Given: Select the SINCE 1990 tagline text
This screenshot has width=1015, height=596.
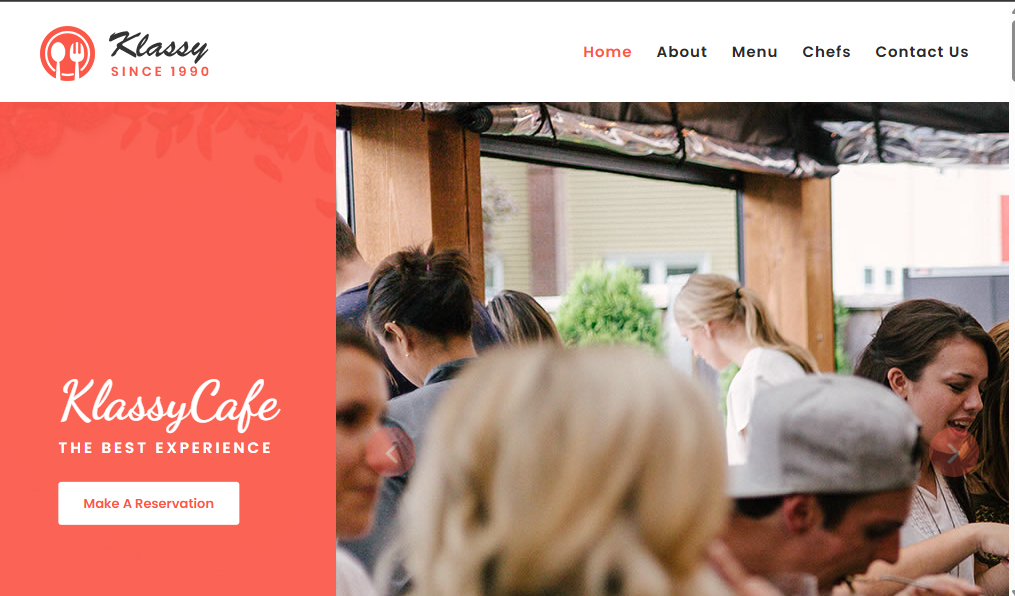Looking at the screenshot, I should tap(160, 72).
